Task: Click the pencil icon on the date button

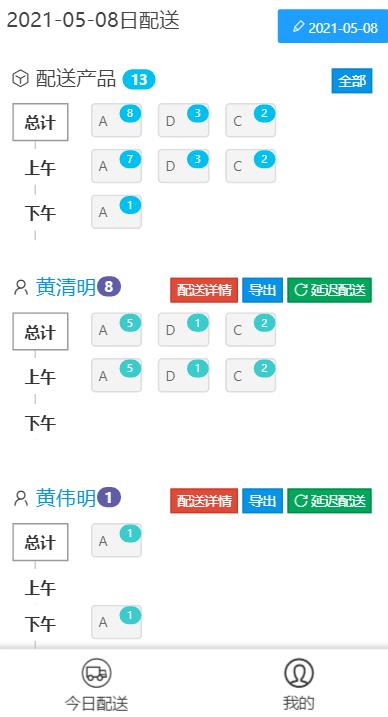Action: 298,27
